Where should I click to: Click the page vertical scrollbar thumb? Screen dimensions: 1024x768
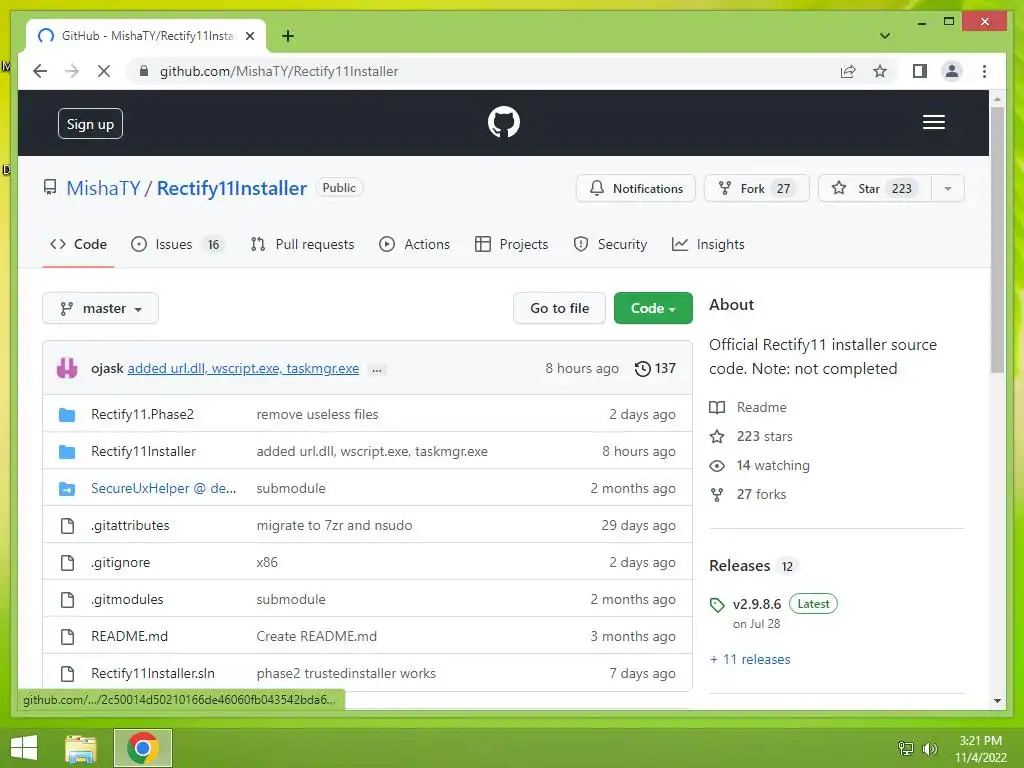997,240
